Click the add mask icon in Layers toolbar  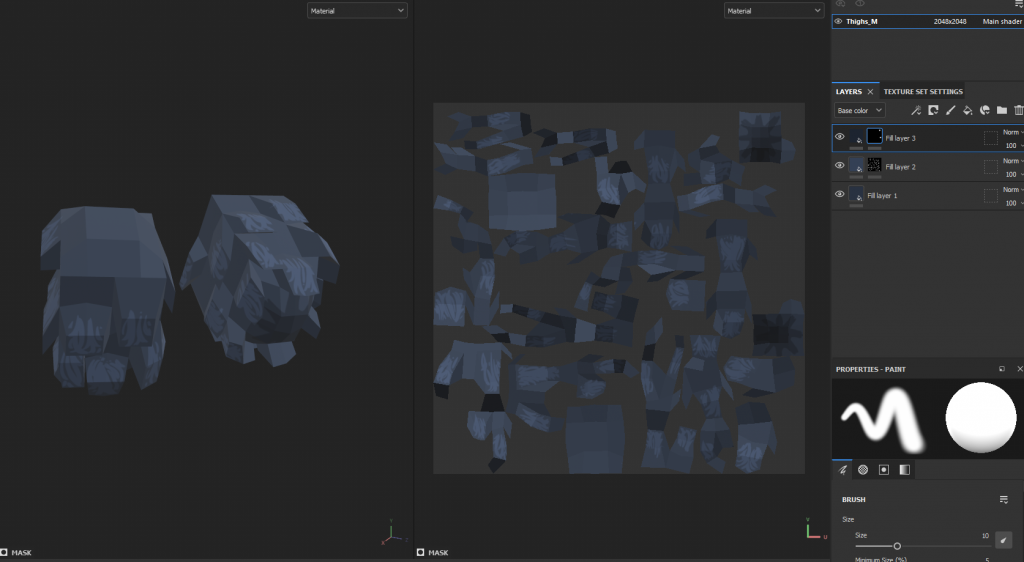coord(933,110)
